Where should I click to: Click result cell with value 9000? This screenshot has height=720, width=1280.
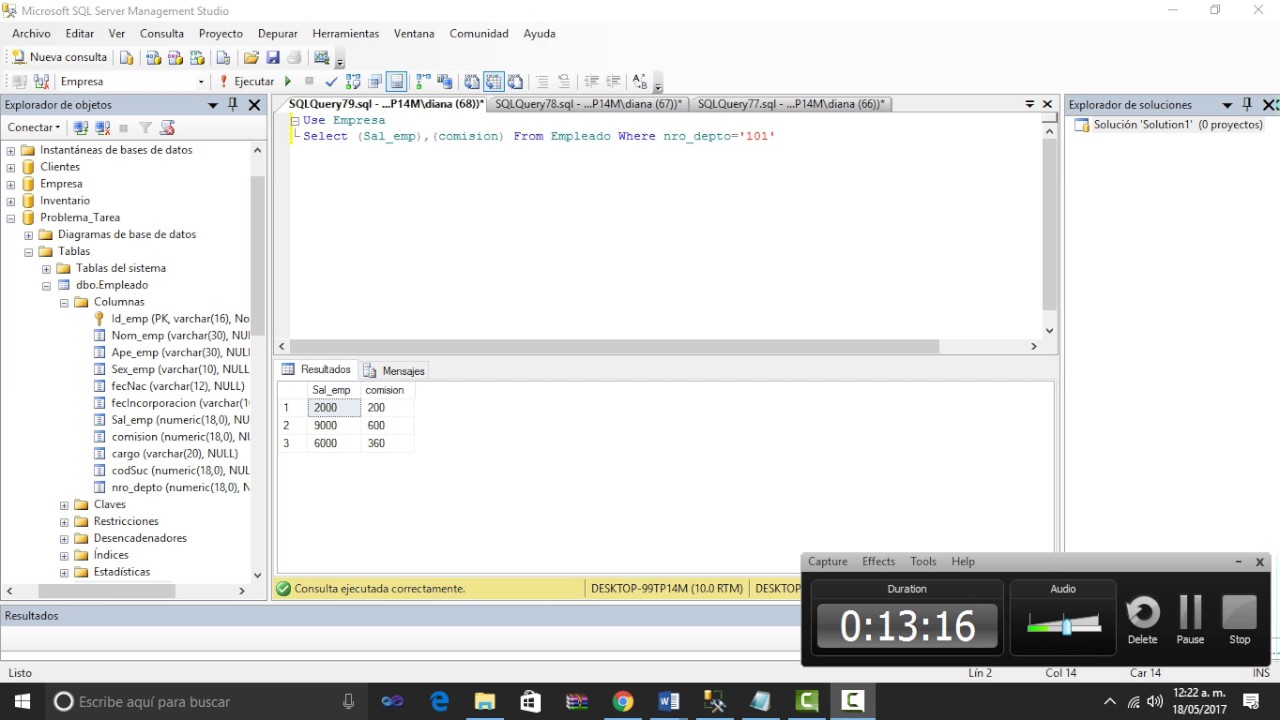click(334, 425)
